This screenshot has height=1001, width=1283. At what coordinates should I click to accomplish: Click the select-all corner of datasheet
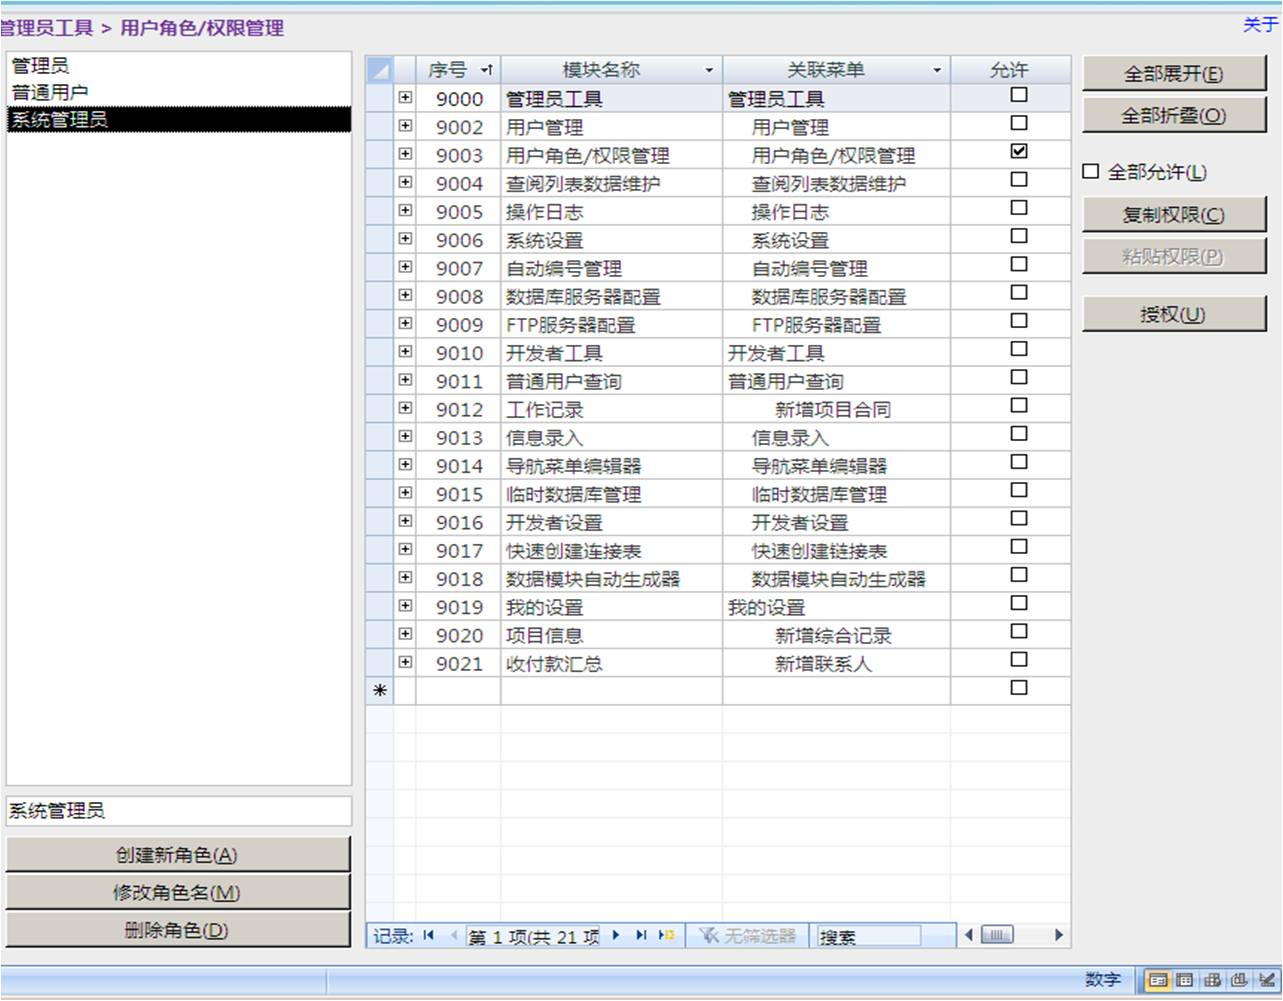[x=379, y=70]
